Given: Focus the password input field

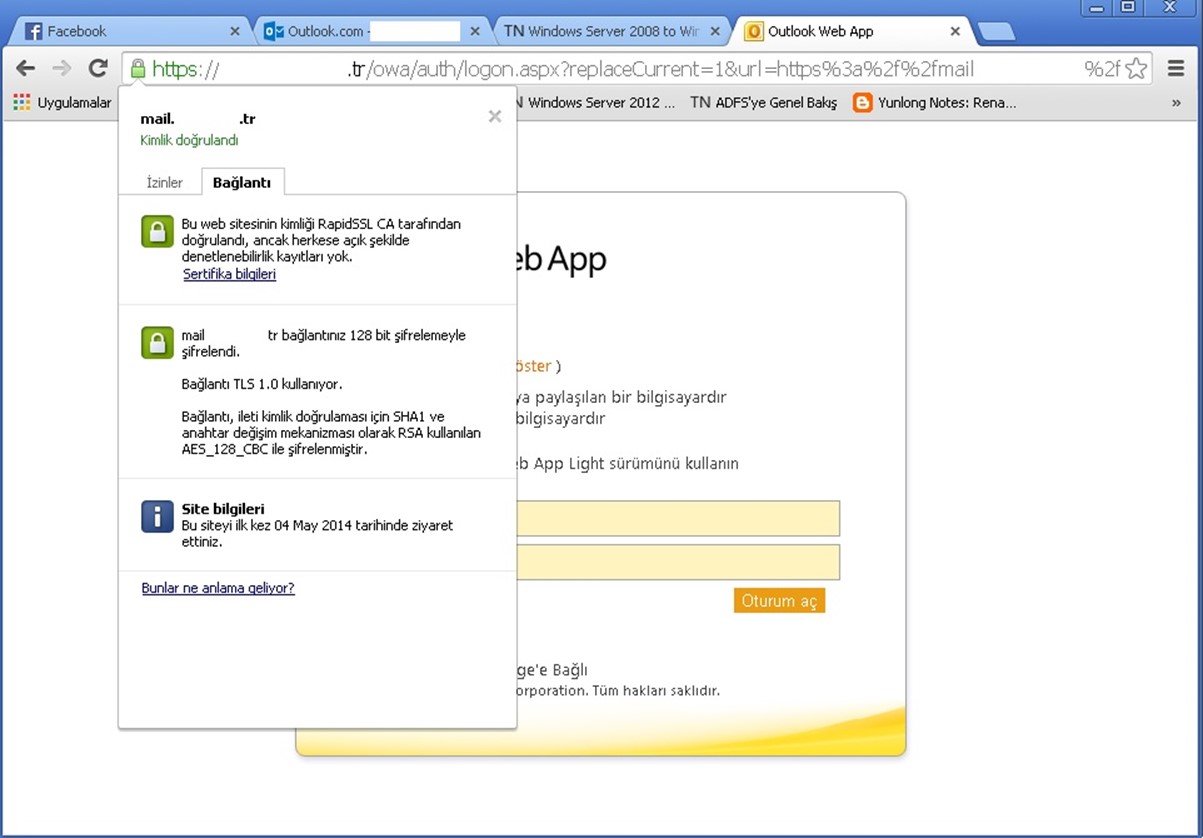Looking at the screenshot, I should 678,562.
